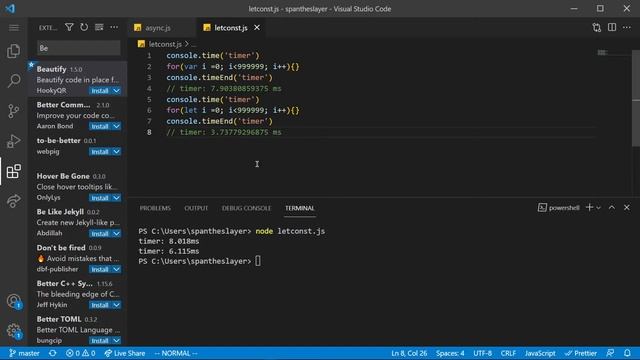The width and height of the screenshot is (640, 360).
Task: Open the Extensions view
Action: click(13, 171)
